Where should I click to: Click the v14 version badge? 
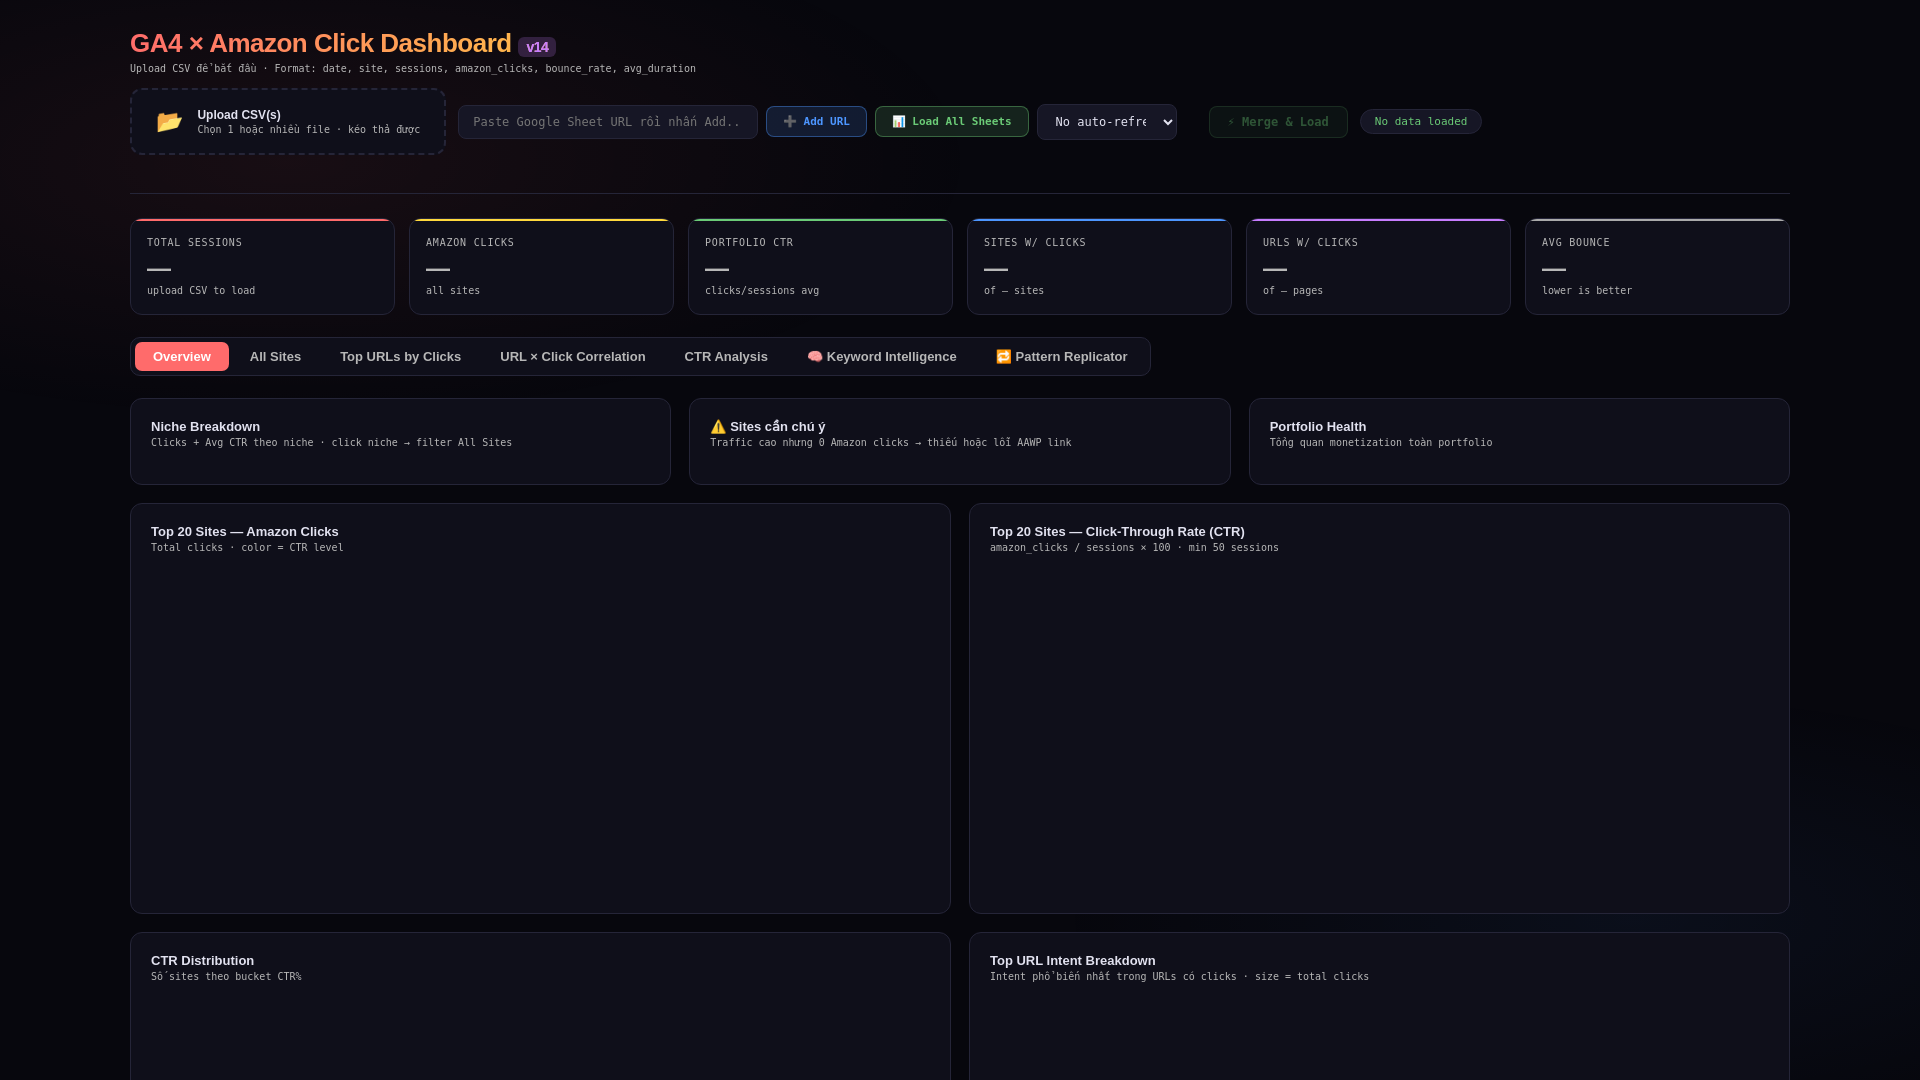click(537, 47)
